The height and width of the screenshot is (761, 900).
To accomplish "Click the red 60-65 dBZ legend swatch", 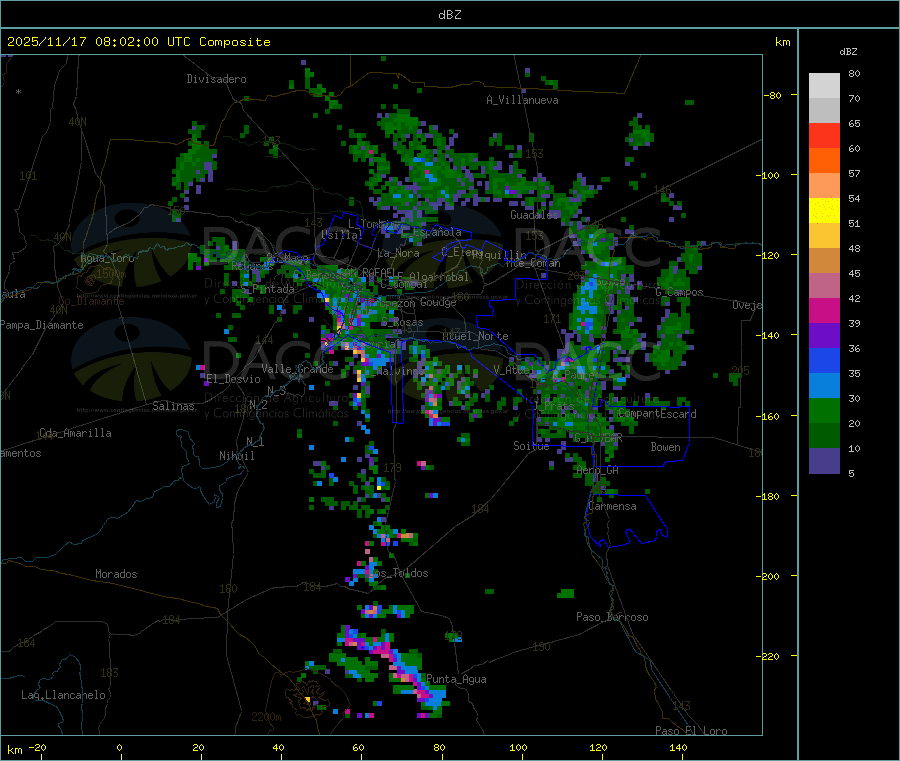I will pyautogui.click(x=824, y=135).
